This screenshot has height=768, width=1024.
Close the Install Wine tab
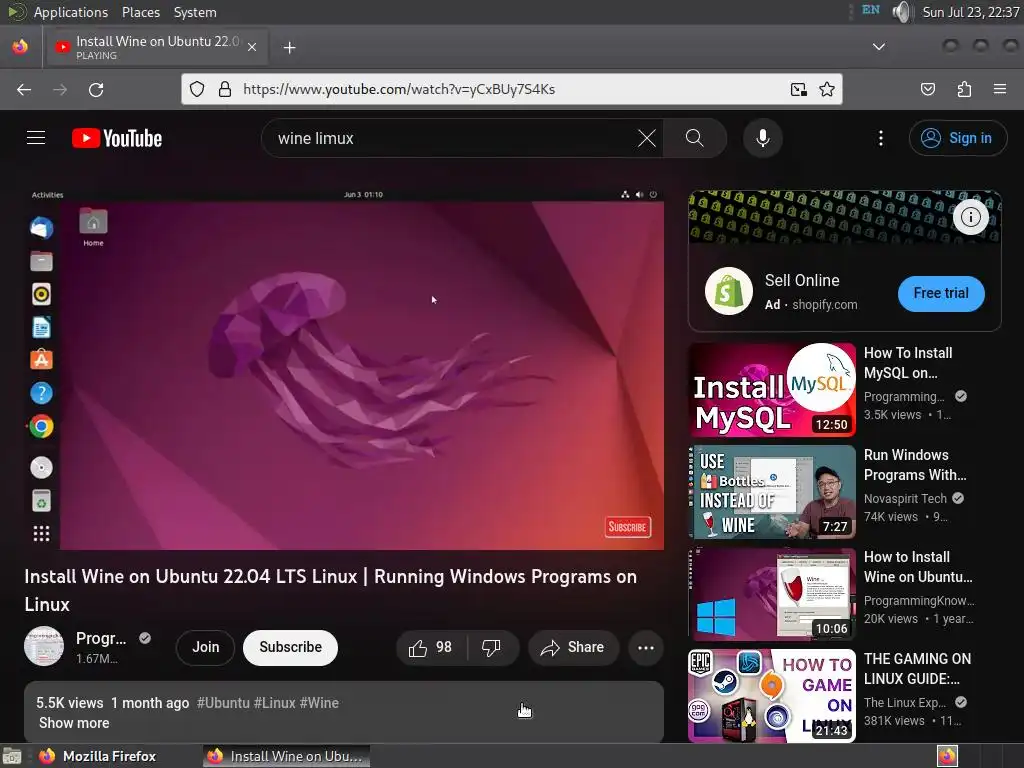[x=252, y=47]
